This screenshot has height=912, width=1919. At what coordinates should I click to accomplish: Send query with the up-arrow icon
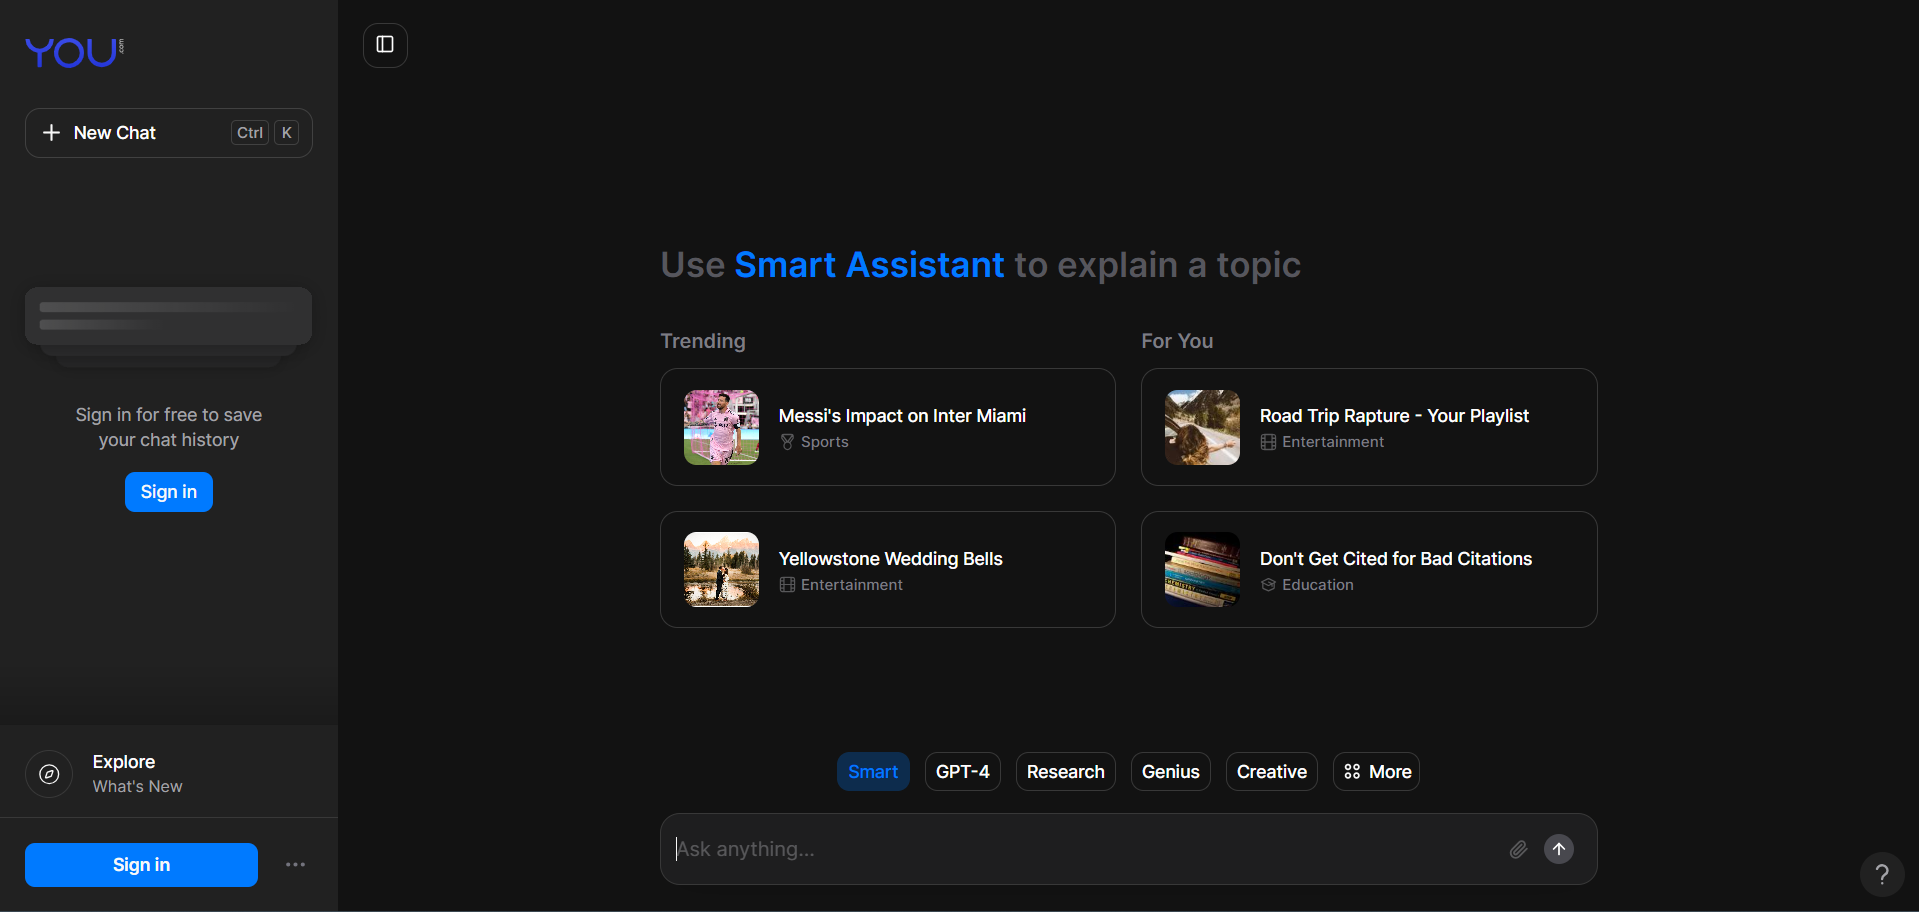[1559, 849]
